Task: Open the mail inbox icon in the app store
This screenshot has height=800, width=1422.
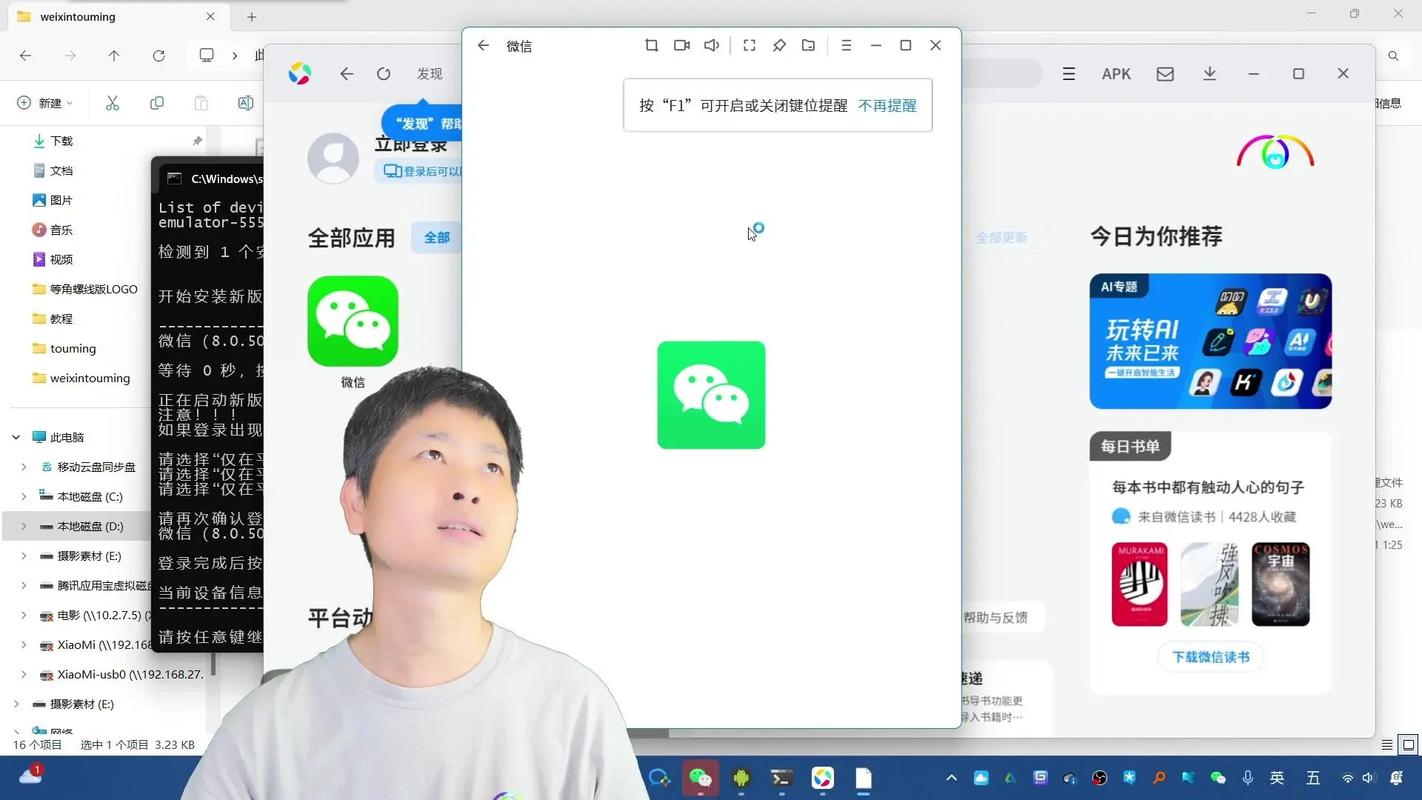Action: coord(1166,74)
